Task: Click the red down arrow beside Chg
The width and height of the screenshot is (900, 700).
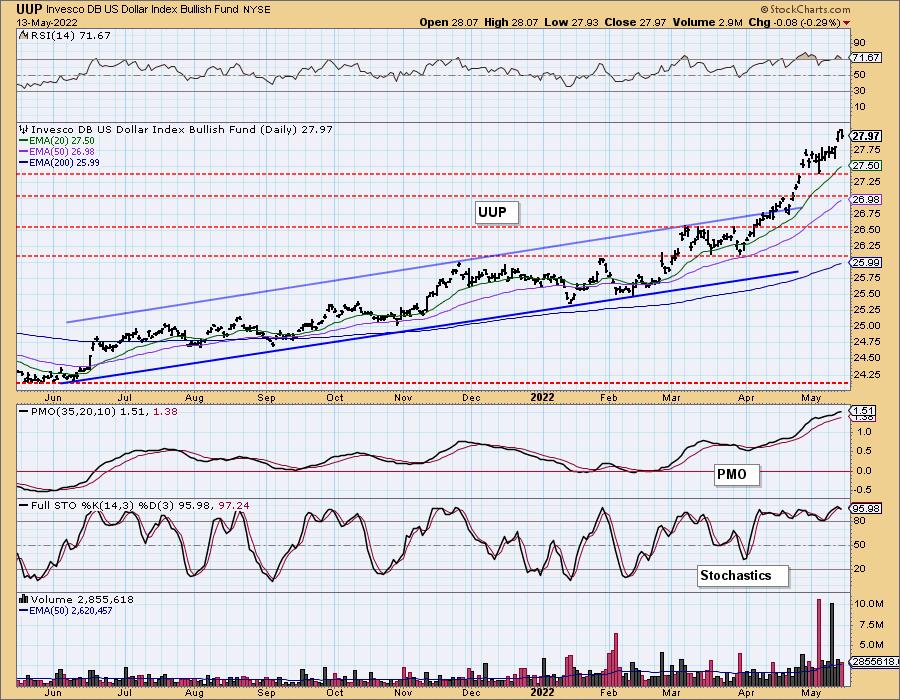Action: pyautogui.click(x=847, y=23)
